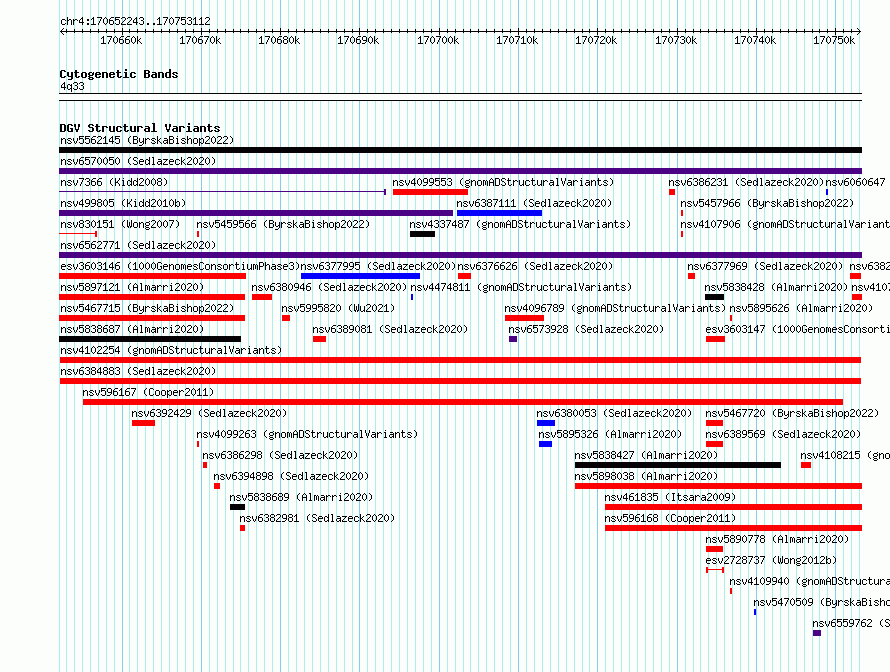This screenshot has width=890, height=672.
Task: Click nsv4099263 gnomAD variant label
Action: click(307, 434)
